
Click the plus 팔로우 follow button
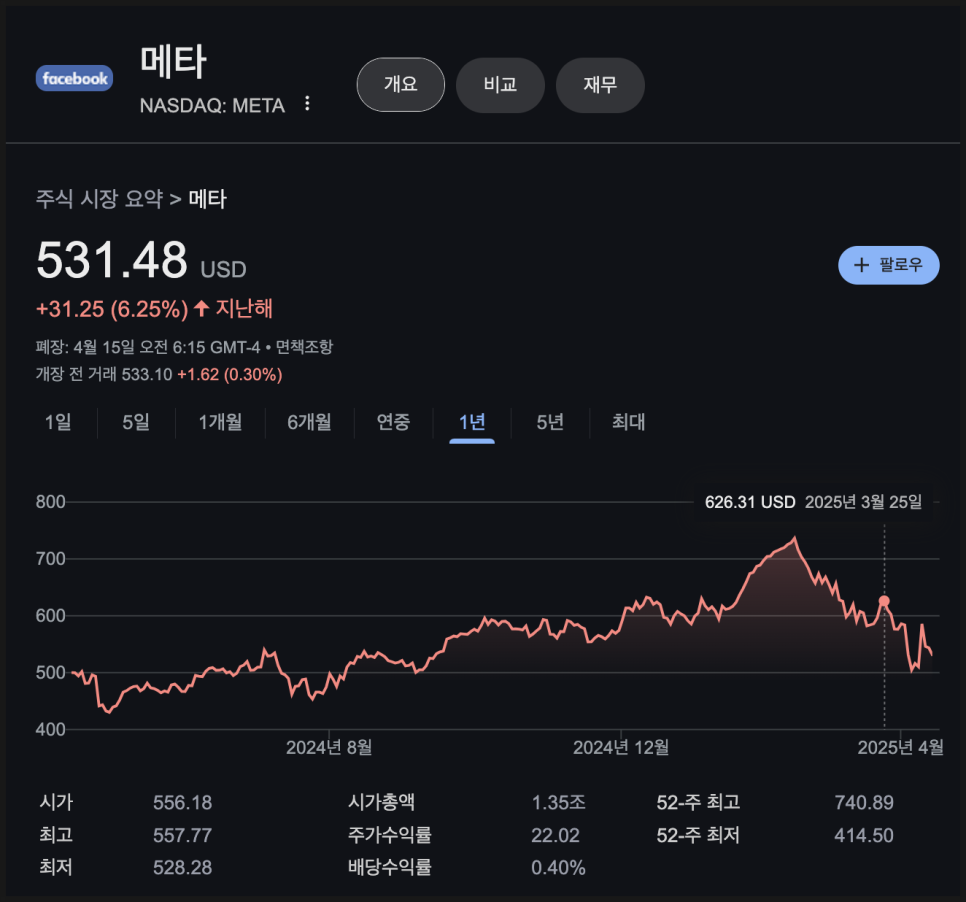(x=888, y=265)
